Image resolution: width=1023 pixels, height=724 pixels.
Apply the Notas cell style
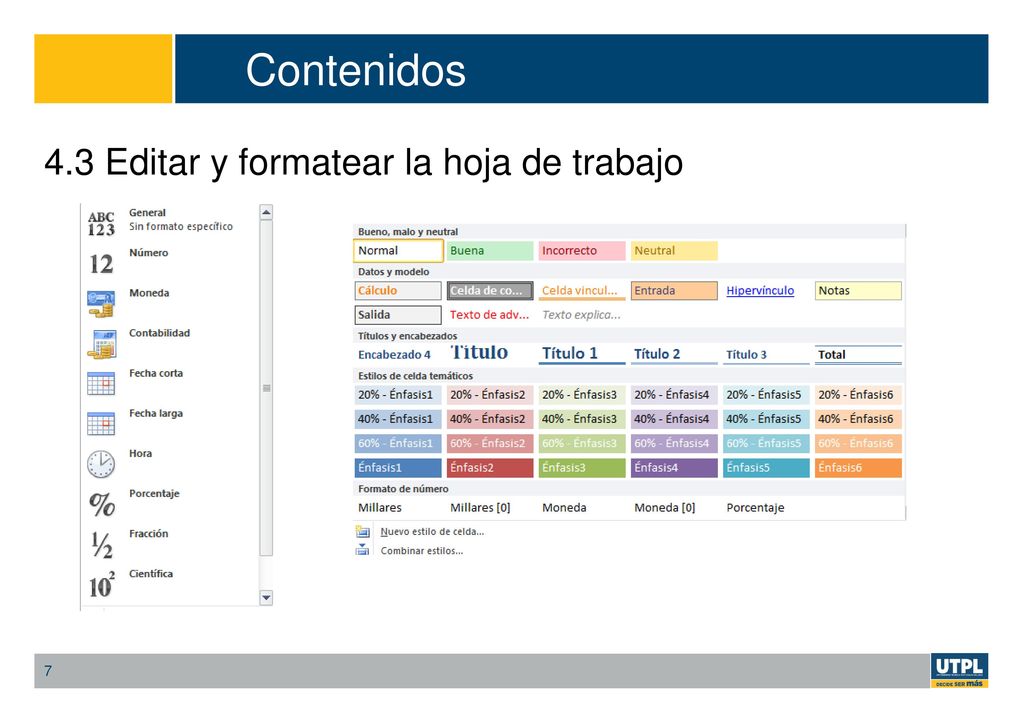(x=858, y=291)
